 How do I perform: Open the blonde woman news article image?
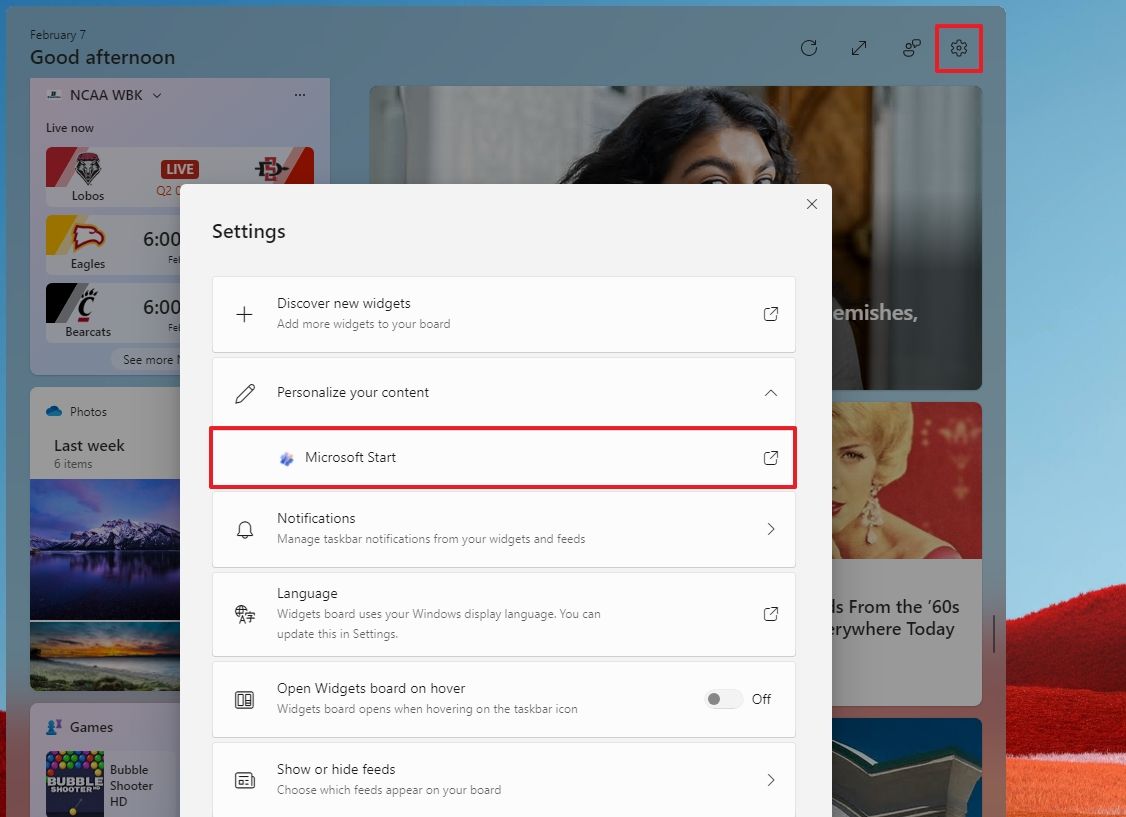point(907,480)
